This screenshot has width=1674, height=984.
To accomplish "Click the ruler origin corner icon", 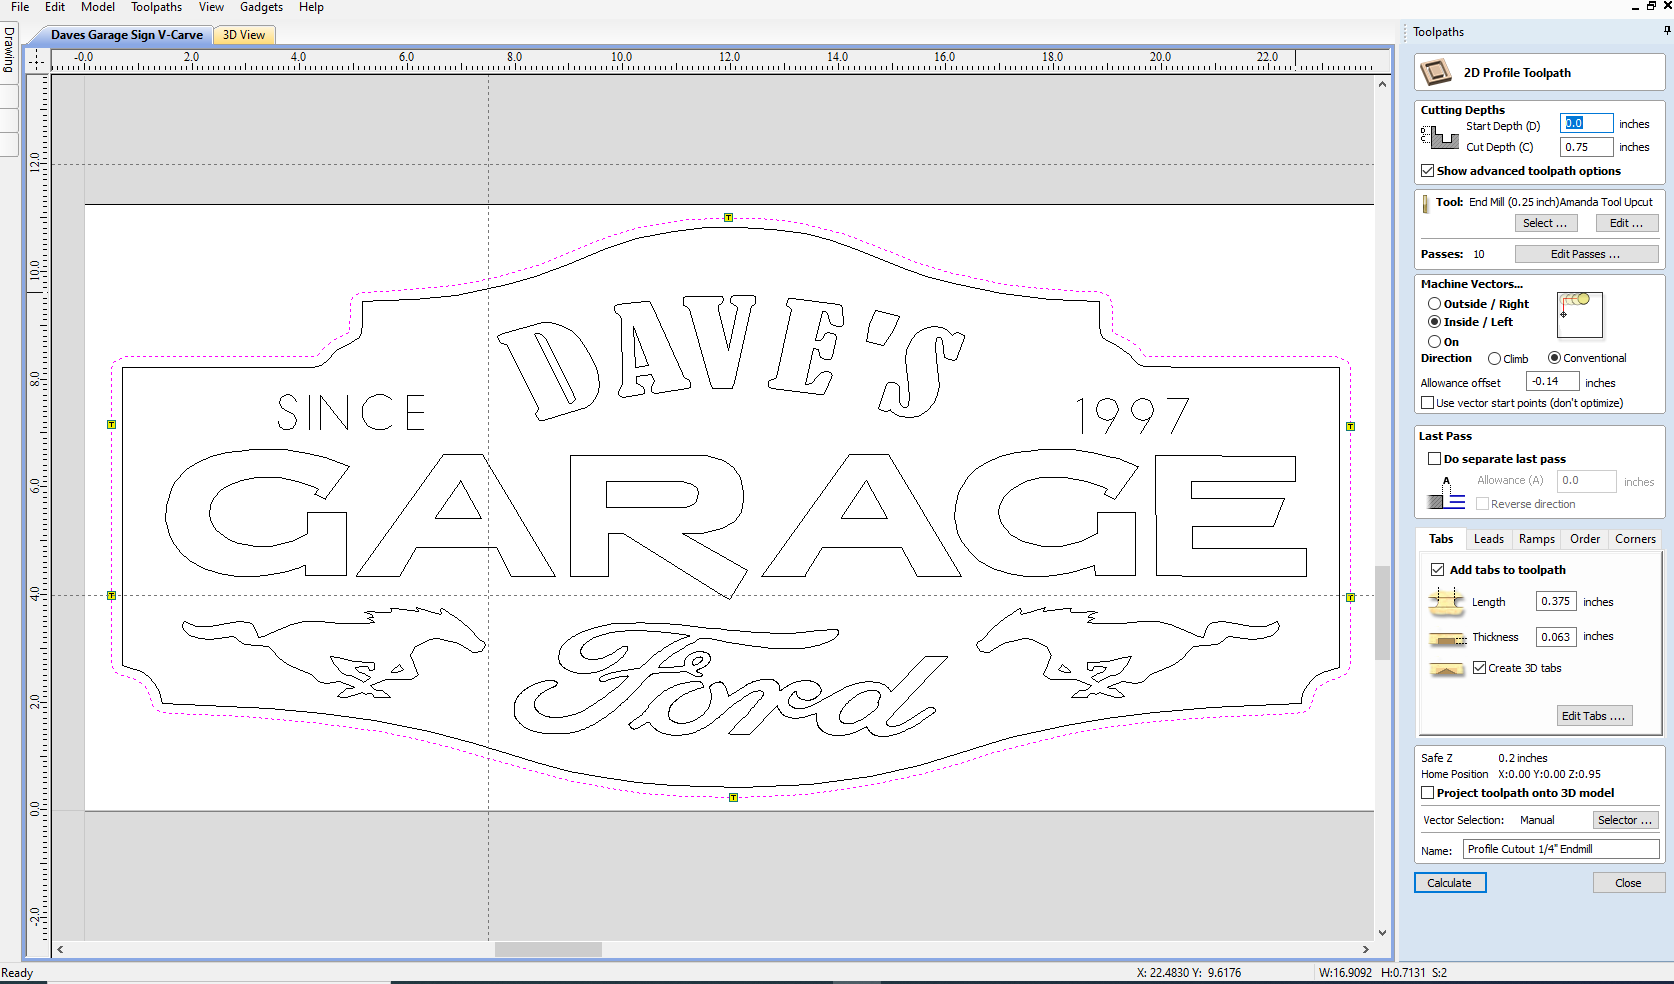I will click(36, 60).
